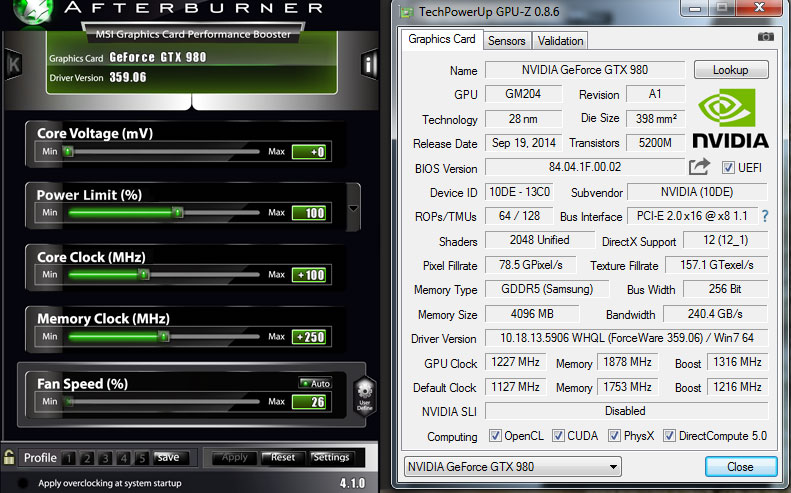Image resolution: width=791 pixels, height=493 pixels.
Task: Click the profile Save button
Action: click(171, 457)
